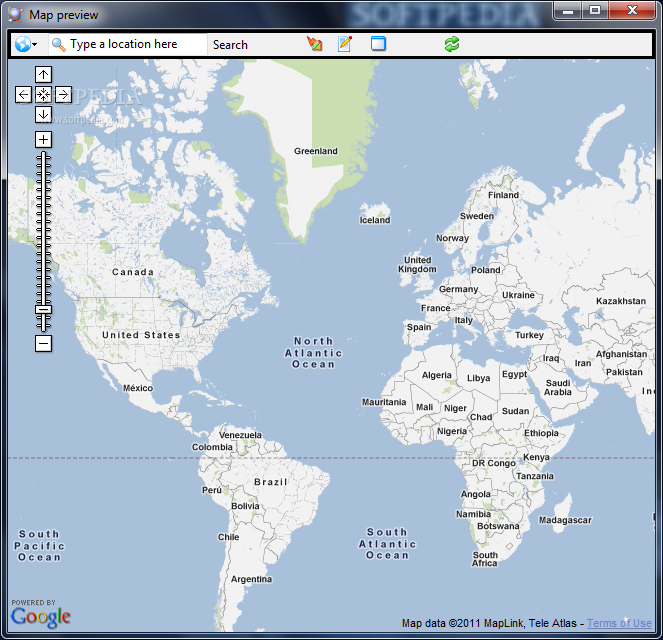Minimize the Map preview window
Viewport: 663px width, 640px height.
[568, 10]
